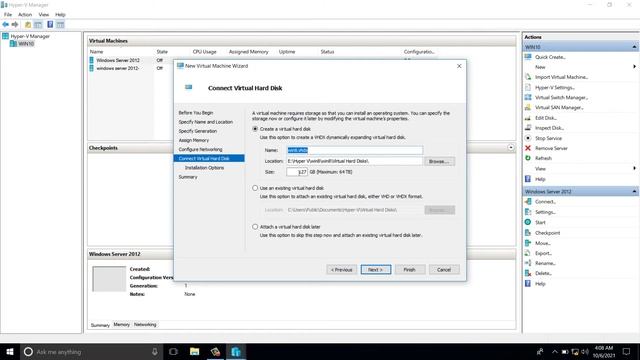
Task: Go to the Assign Memory wizard step
Action: 193,140
